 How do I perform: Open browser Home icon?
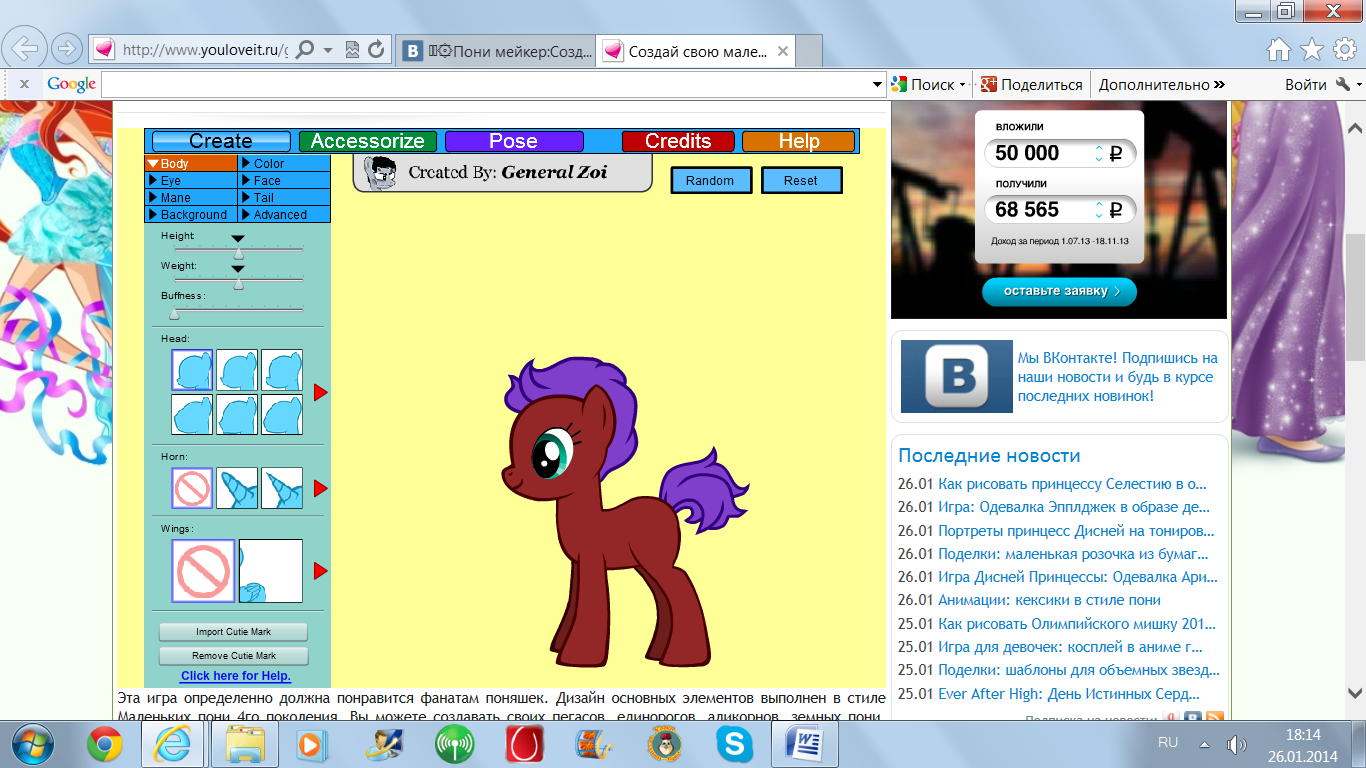pos(1279,49)
